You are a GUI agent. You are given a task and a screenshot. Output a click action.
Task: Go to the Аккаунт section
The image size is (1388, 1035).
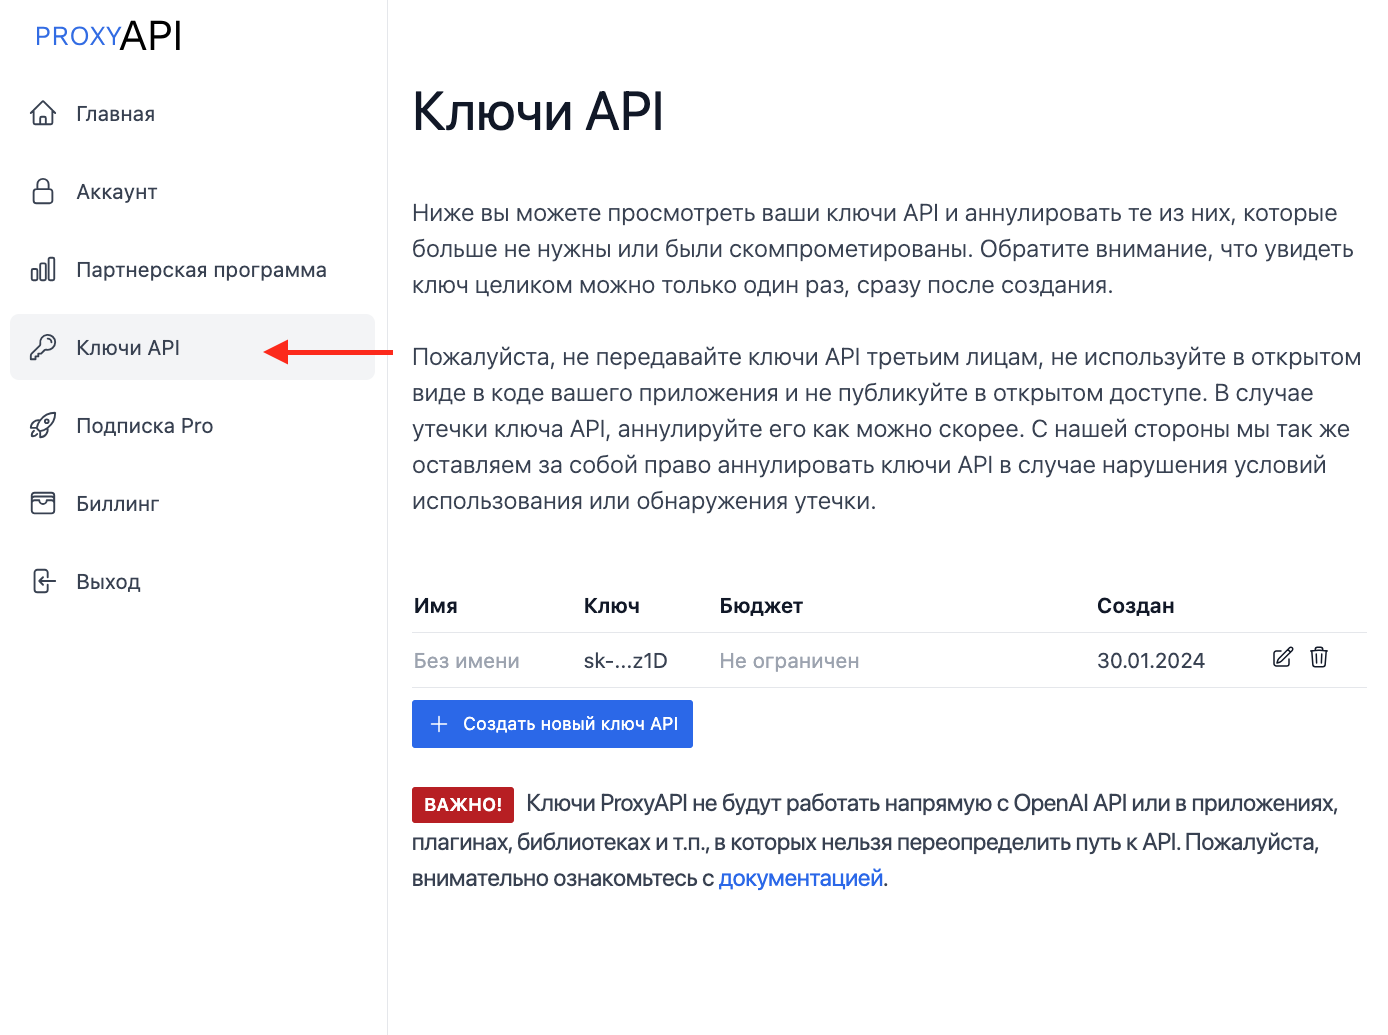[x=117, y=192]
